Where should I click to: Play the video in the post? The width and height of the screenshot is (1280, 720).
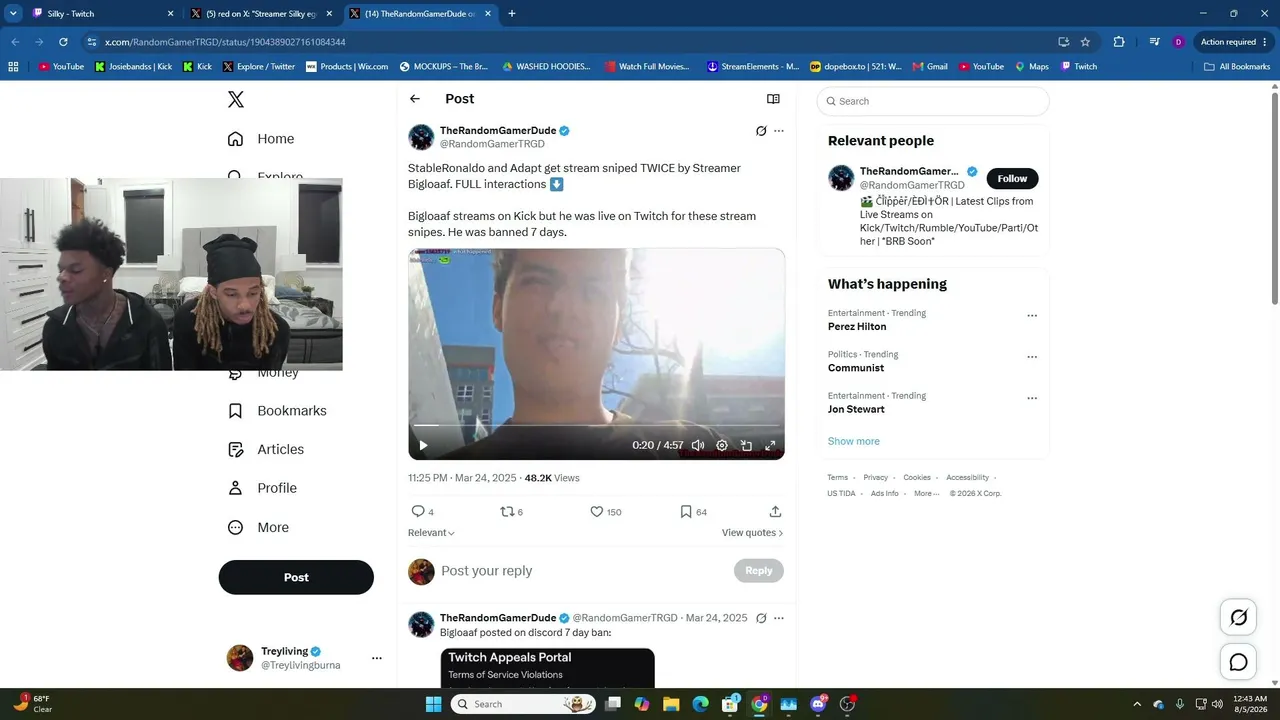(x=423, y=446)
